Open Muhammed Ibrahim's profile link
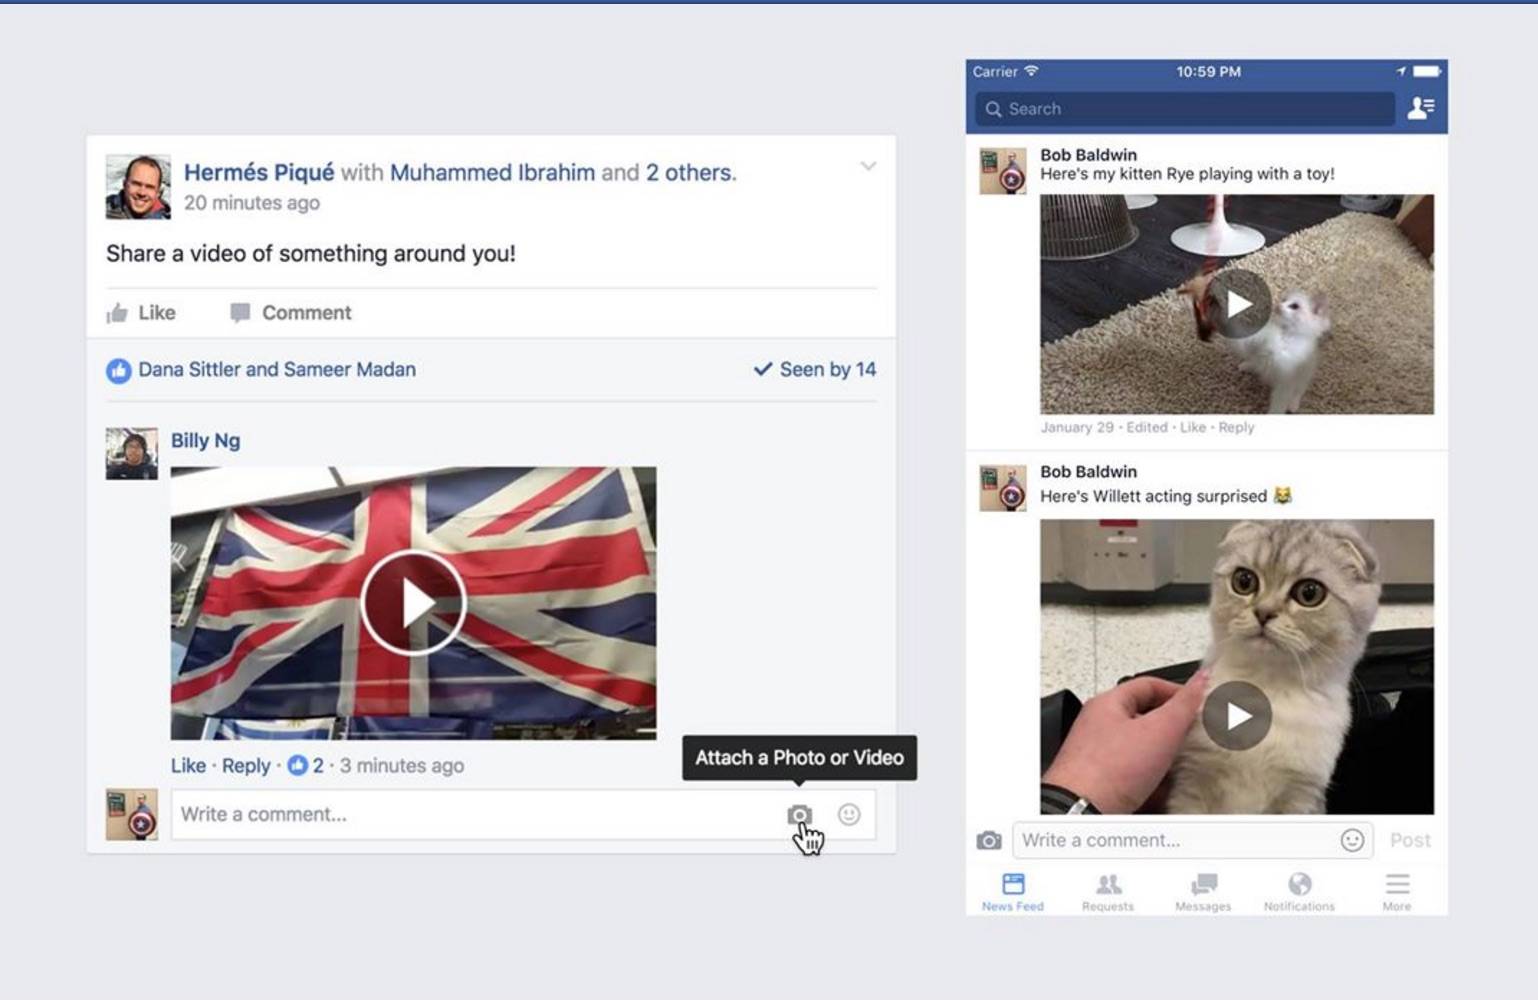Screen dimensions: 1538x1006 click(x=492, y=172)
